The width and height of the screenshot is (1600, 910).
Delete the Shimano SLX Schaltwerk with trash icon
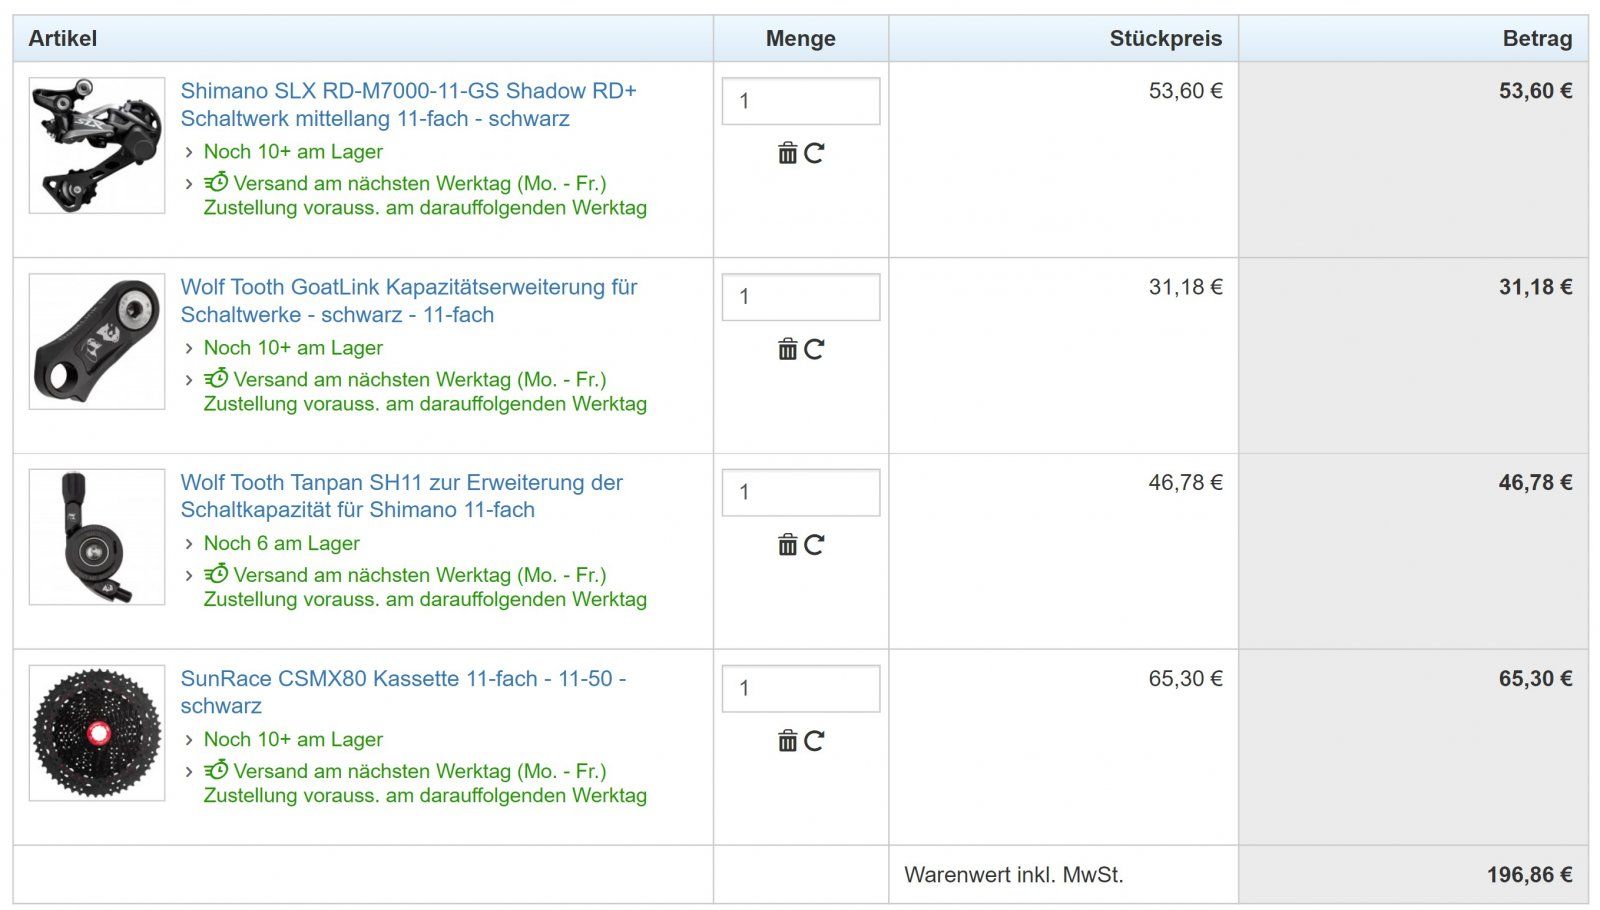coord(788,153)
